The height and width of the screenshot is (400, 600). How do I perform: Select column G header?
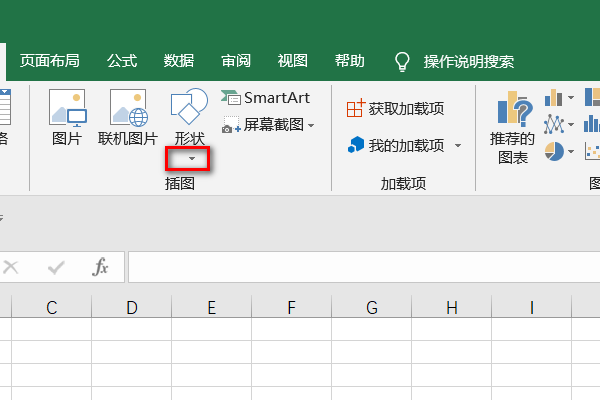pos(372,307)
